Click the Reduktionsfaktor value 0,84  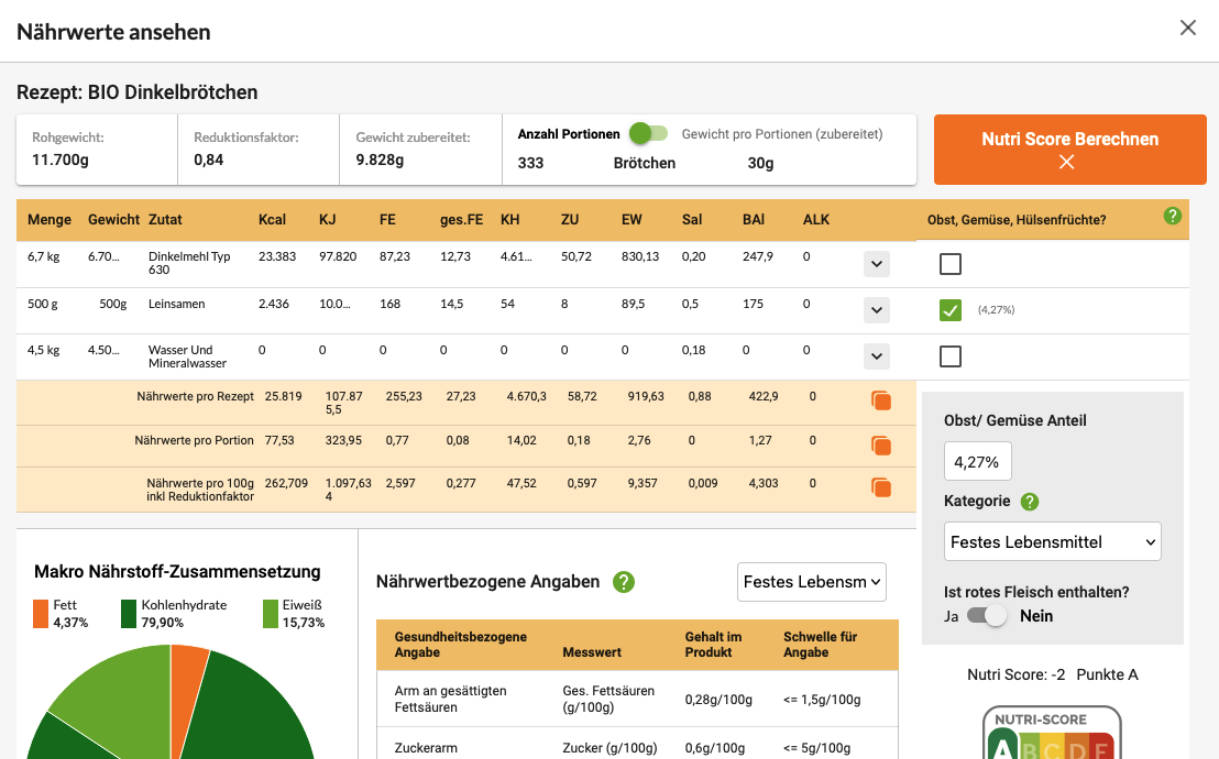(x=210, y=160)
